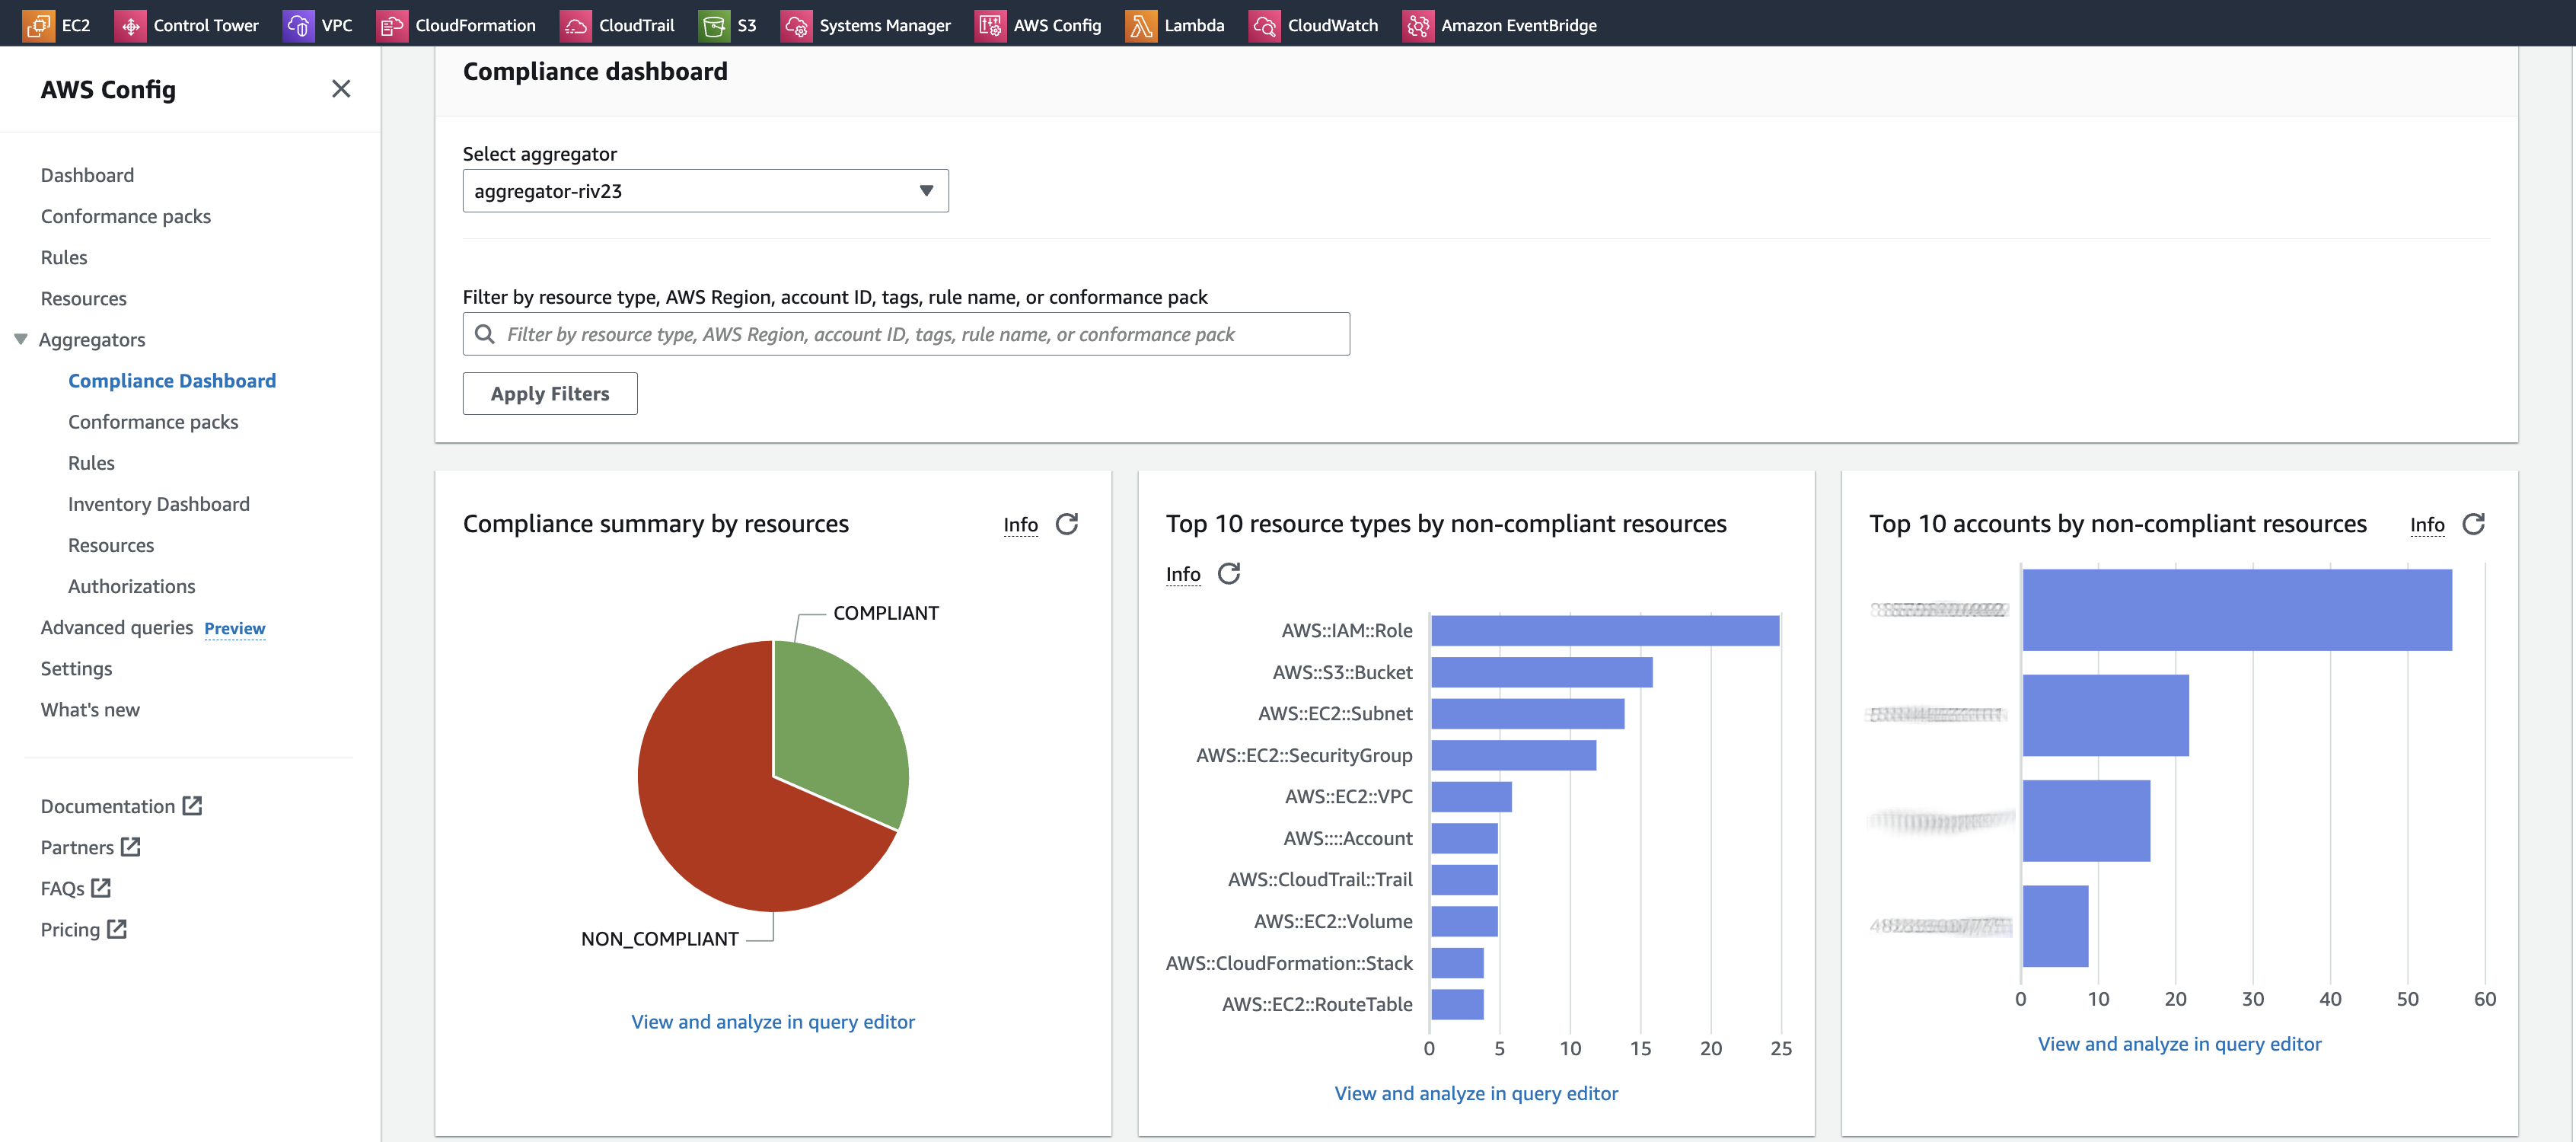The width and height of the screenshot is (2576, 1142).
Task: Click the AWS::EC2::RouteTable label
Action: click(x=1317, y=1004)
